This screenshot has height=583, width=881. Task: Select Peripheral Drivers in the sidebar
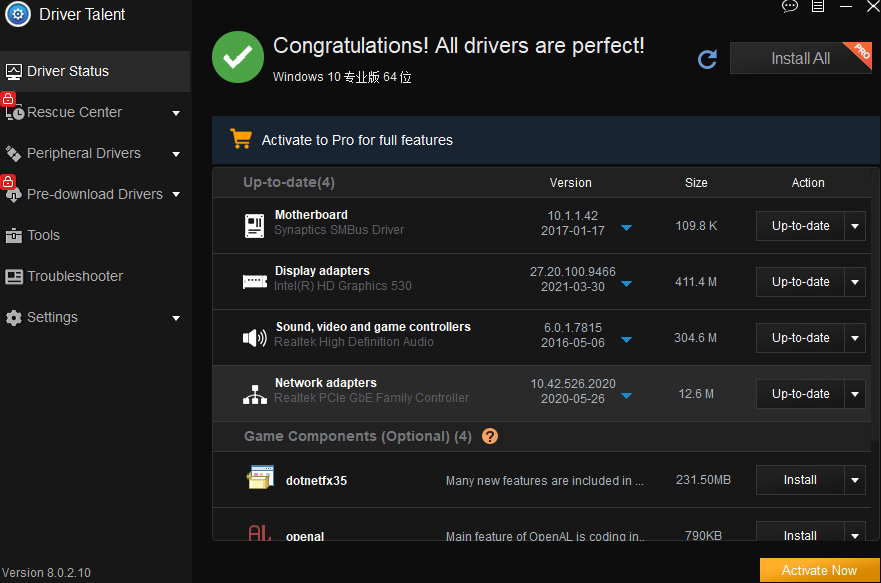coord(83,153)
